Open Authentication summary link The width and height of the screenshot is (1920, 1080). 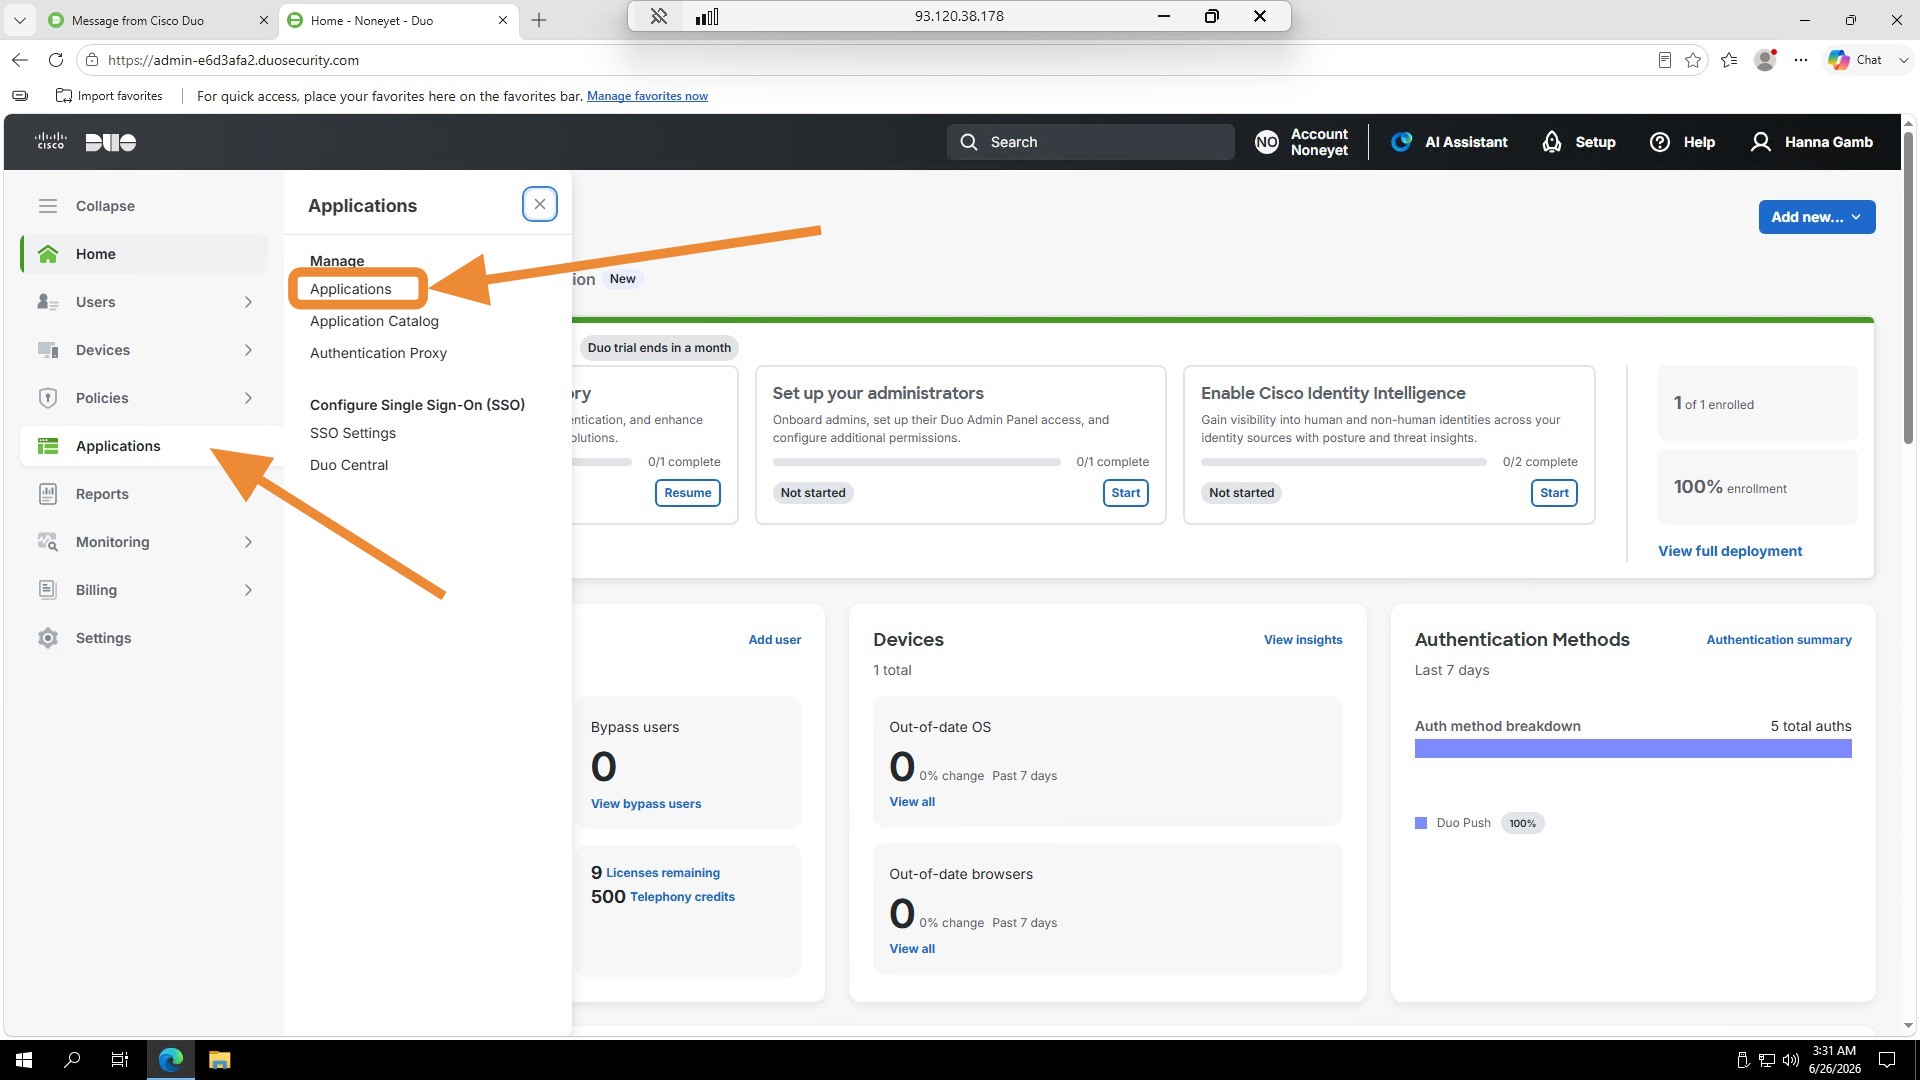pyautogui.click(x=1778, y=640)
